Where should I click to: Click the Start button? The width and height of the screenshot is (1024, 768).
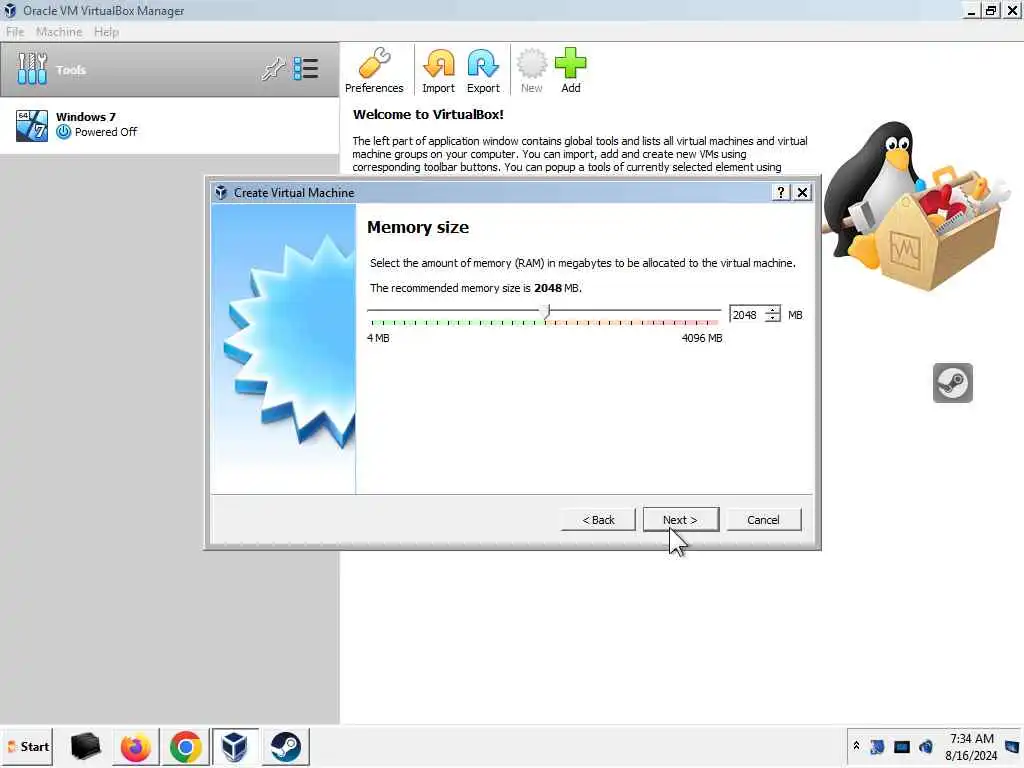[x=27, y=746]
